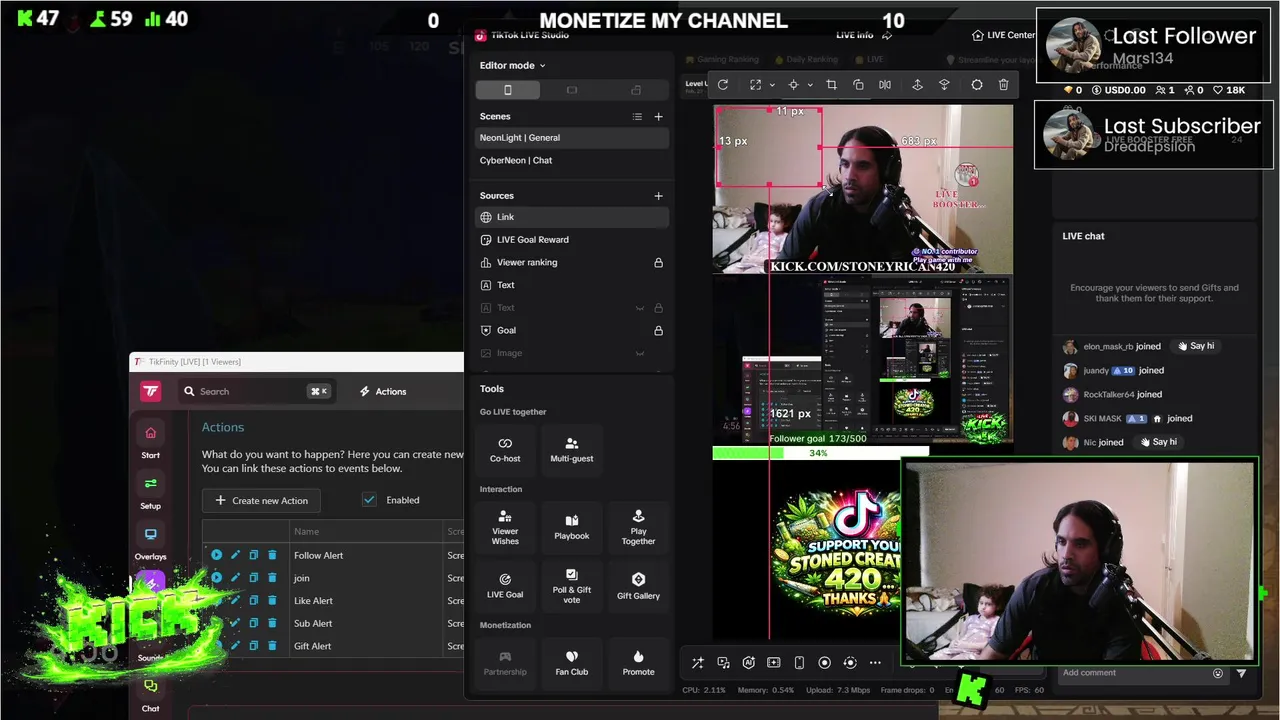The image size is (1280, 720).
Task: Add a new scene with plus icon
Action: point(658,117)
